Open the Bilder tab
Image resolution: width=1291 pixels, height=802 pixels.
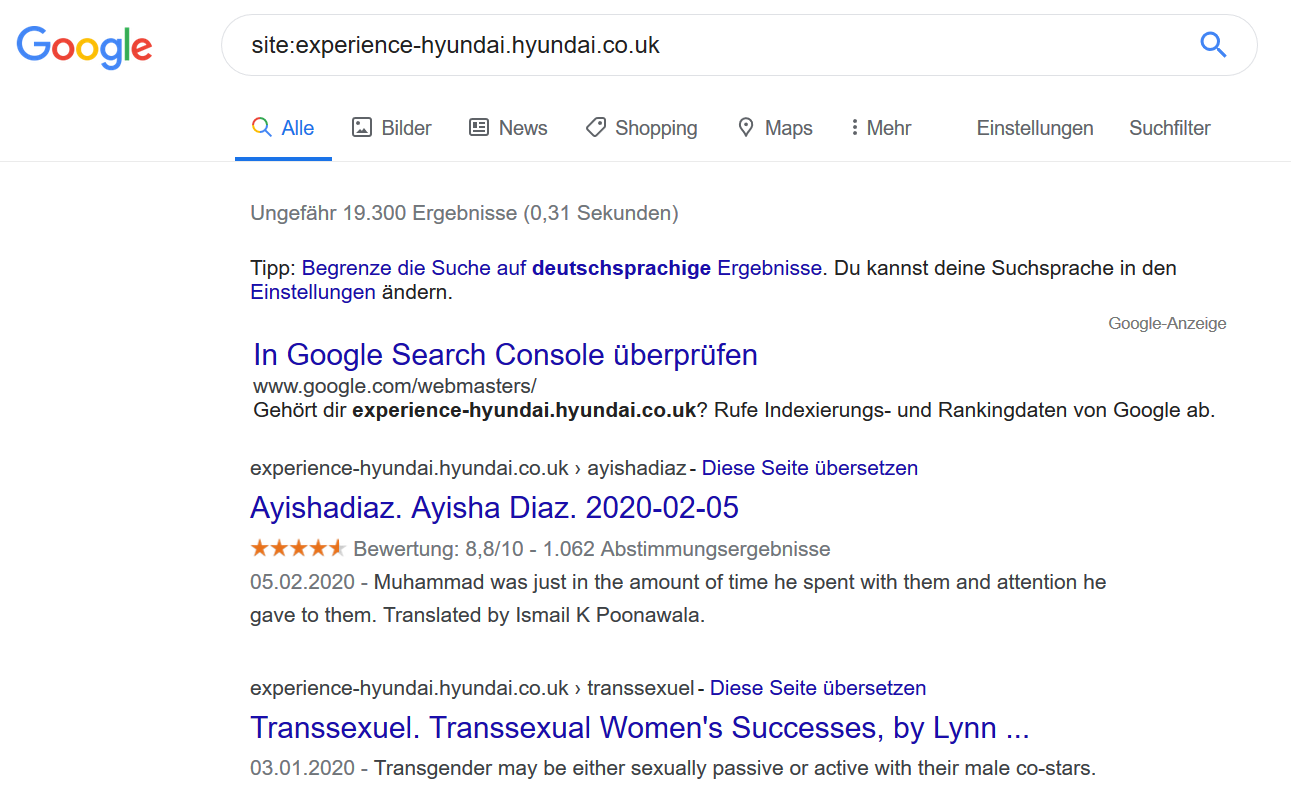pos(392,128)
